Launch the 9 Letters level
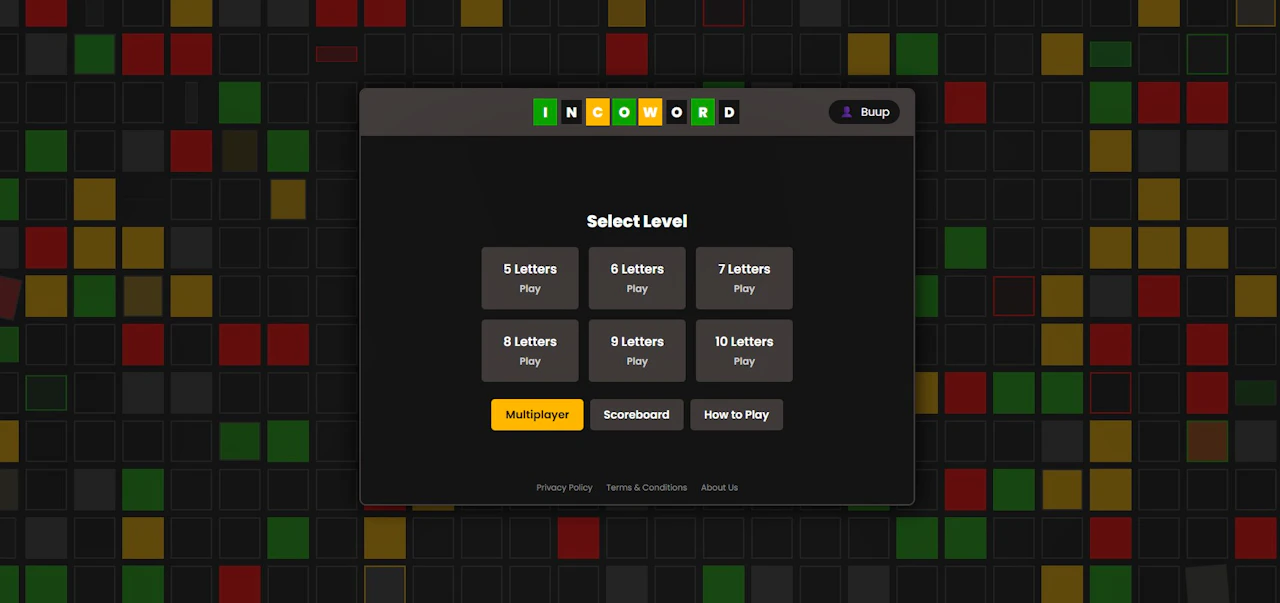 coord(637,351)
